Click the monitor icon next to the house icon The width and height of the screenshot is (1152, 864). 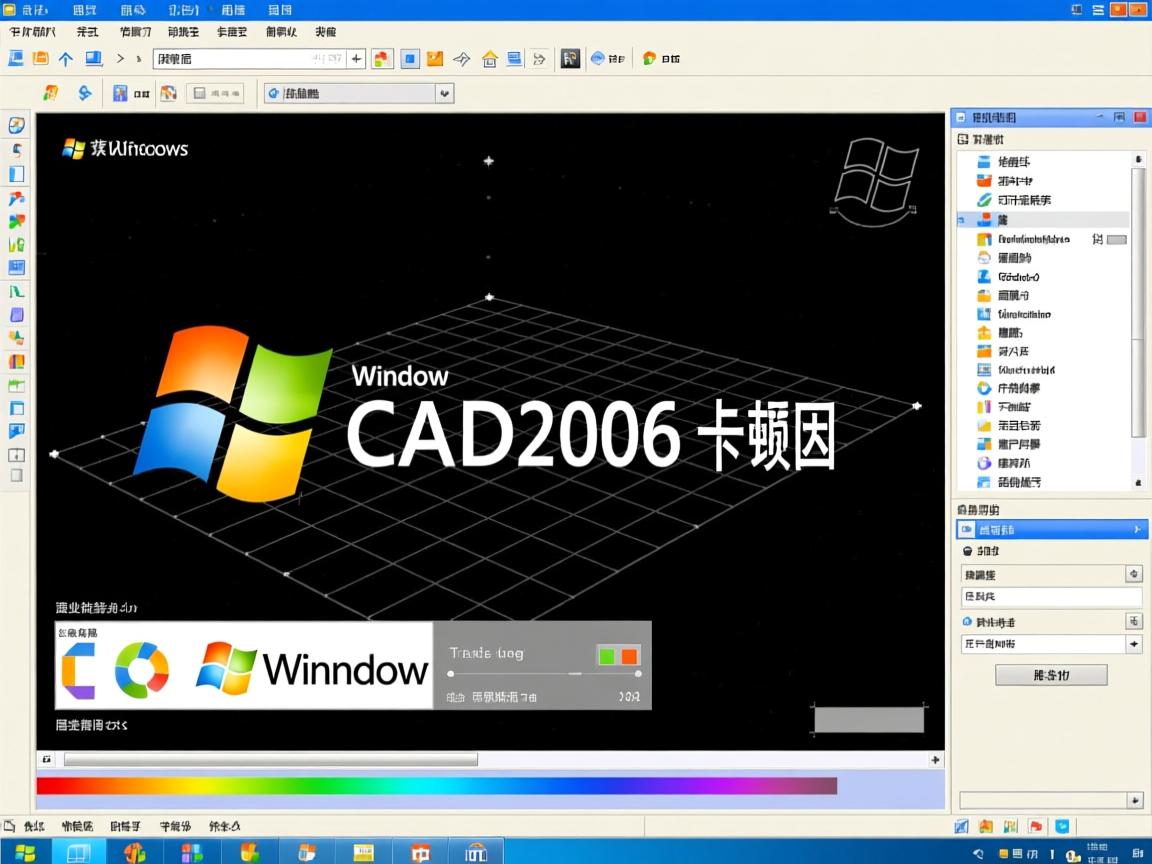tap(514, 58)
